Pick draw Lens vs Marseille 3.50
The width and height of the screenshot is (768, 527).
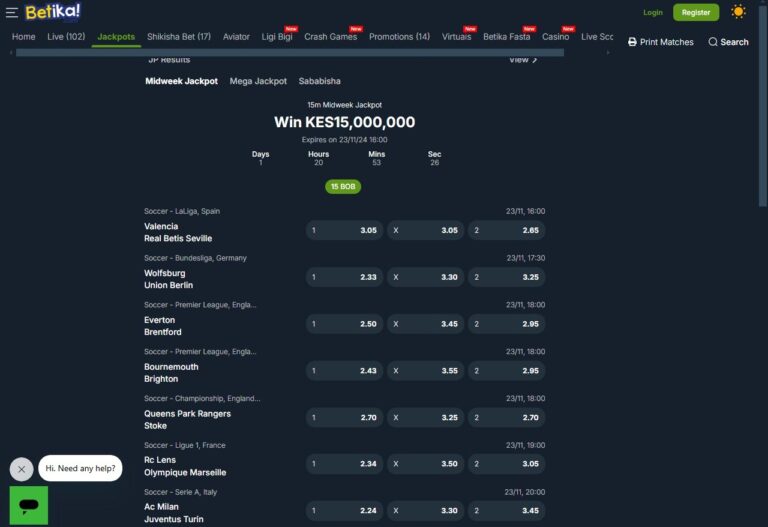click(426, 464)
